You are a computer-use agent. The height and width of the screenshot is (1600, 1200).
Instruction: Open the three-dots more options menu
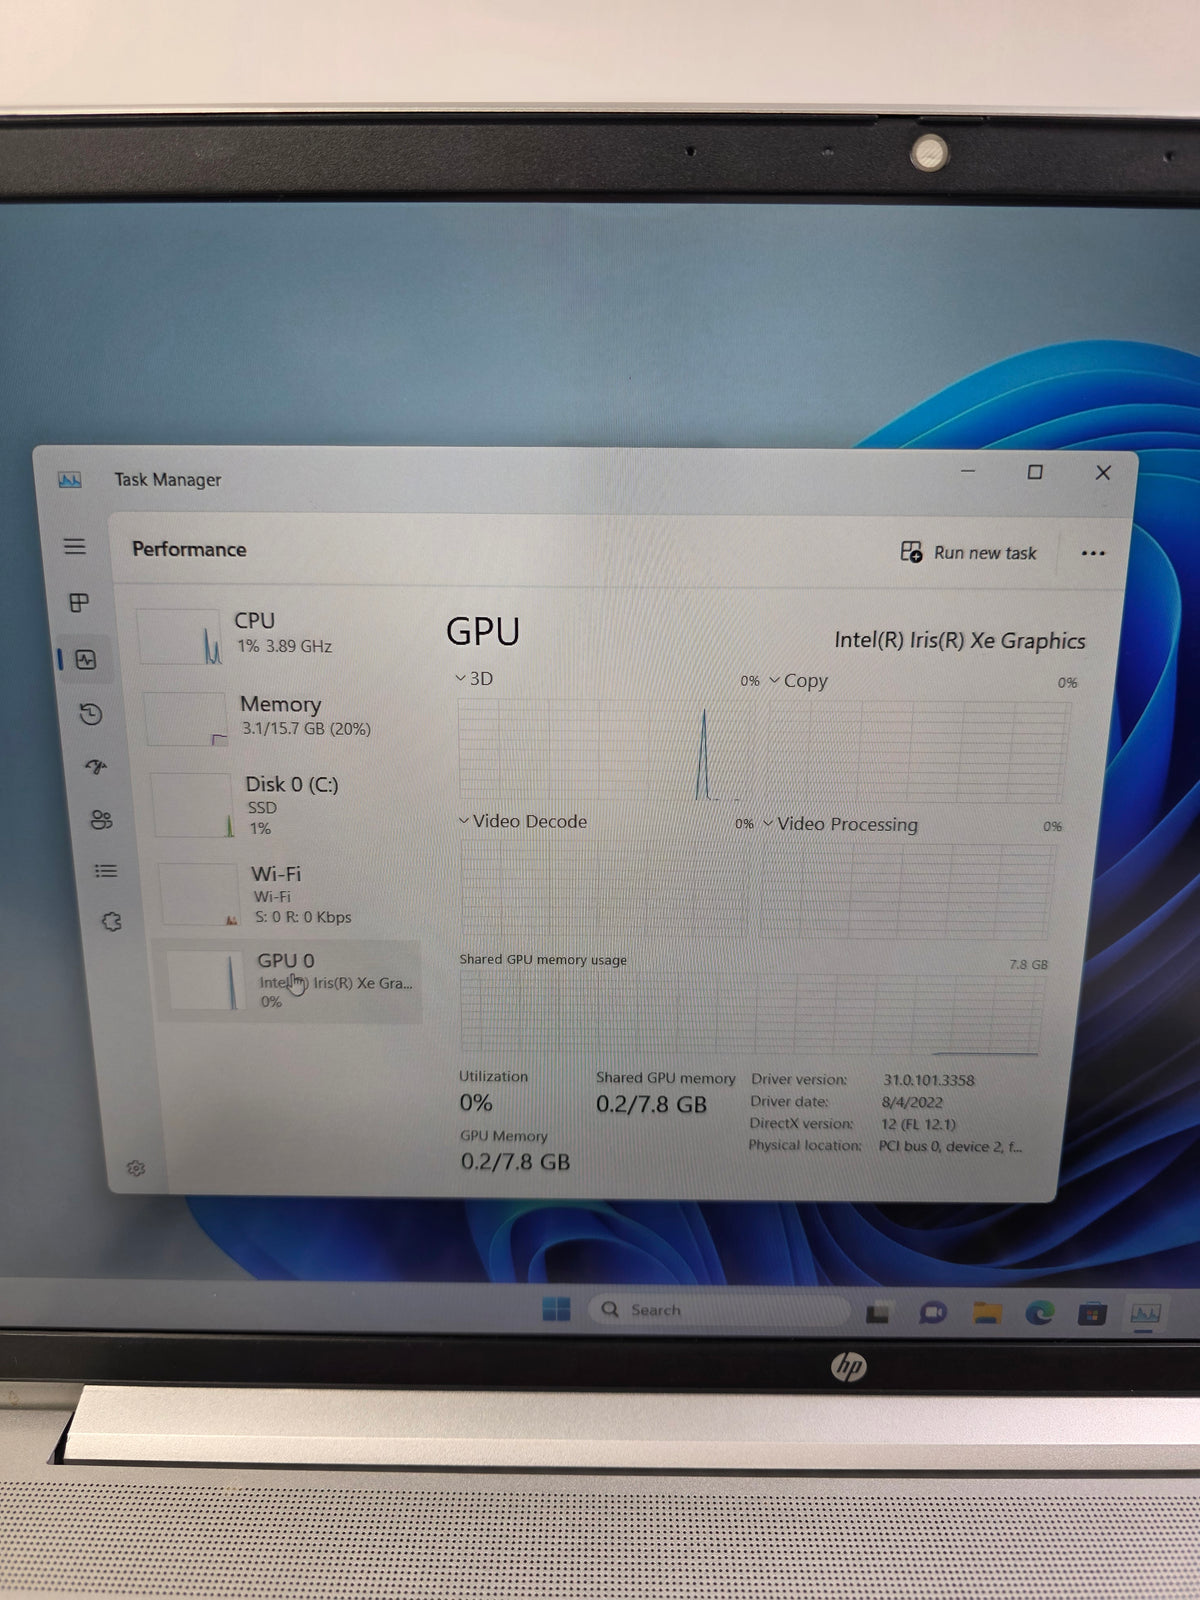tap(1093, 553)
